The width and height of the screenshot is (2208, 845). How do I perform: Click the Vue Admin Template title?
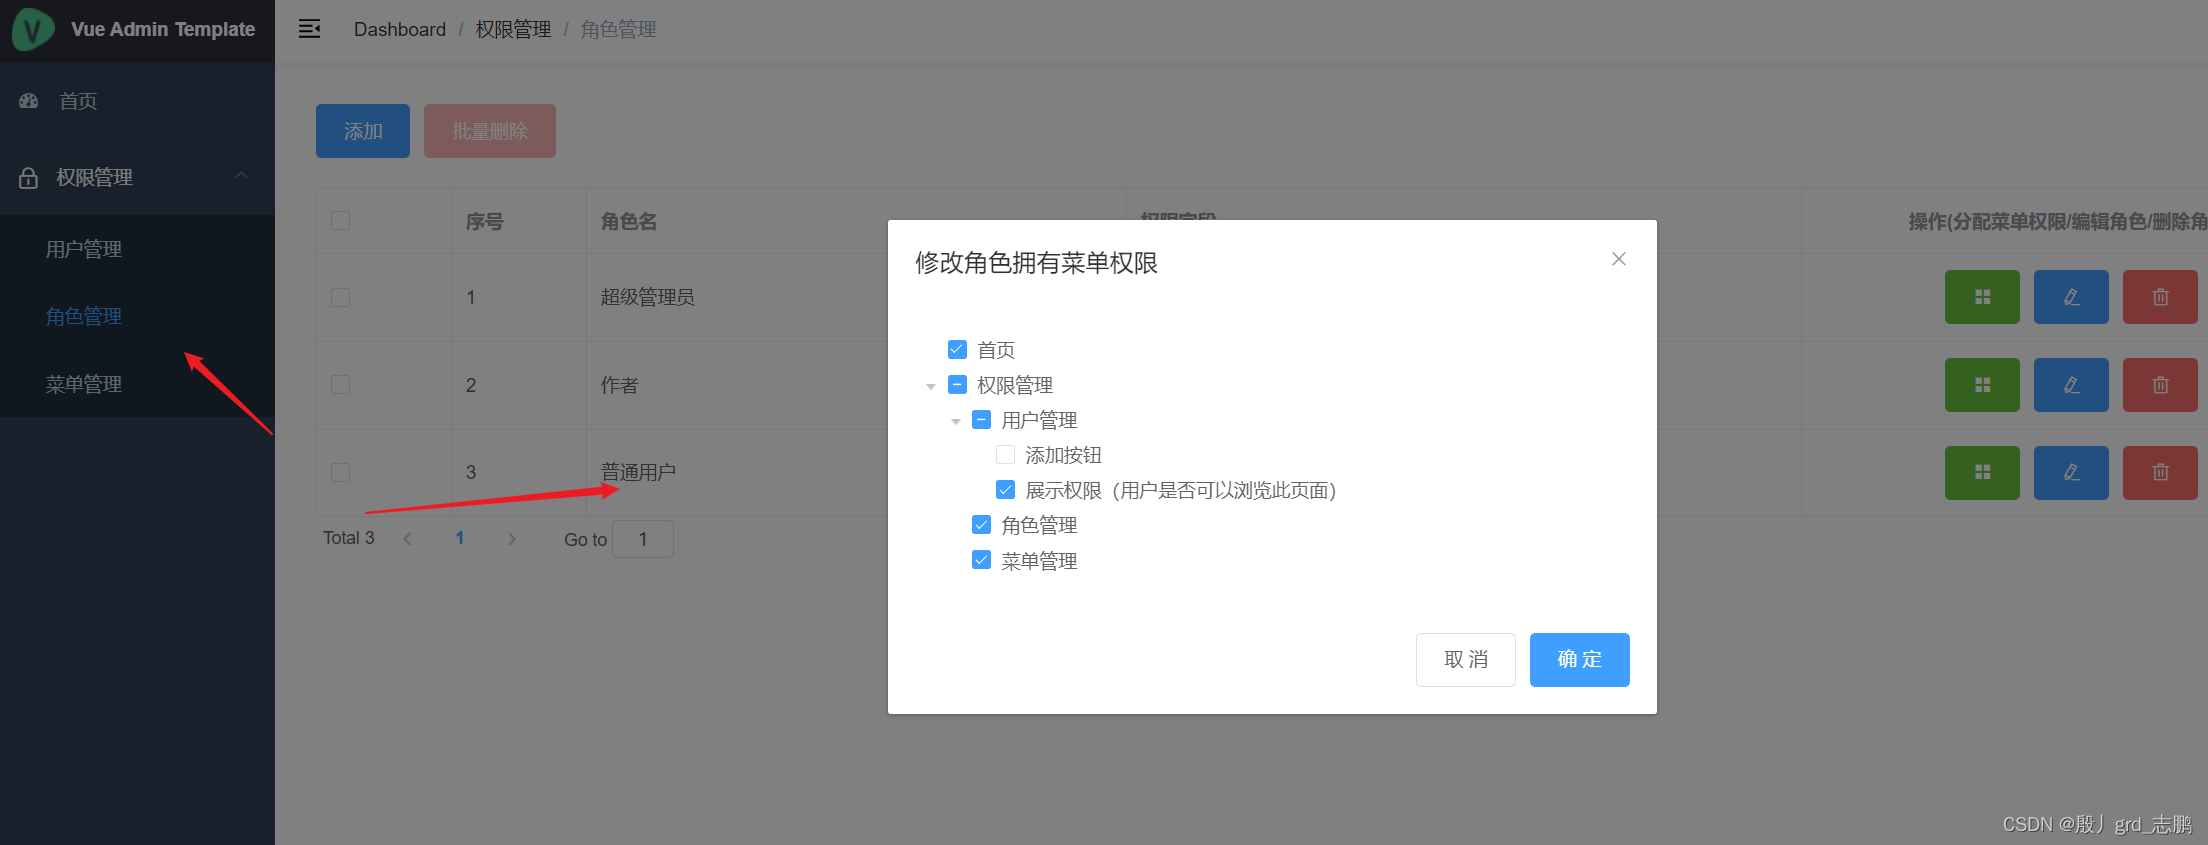coord(163,30)
